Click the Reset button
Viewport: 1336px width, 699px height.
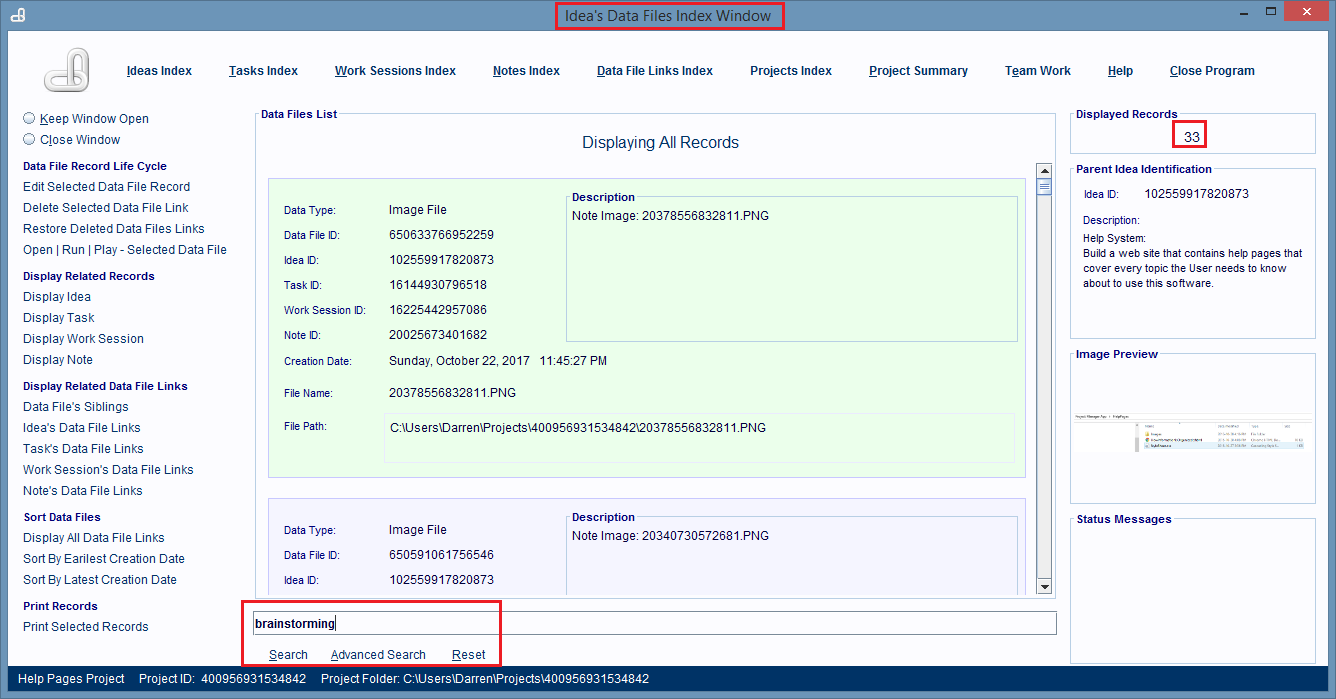[468, 655]
